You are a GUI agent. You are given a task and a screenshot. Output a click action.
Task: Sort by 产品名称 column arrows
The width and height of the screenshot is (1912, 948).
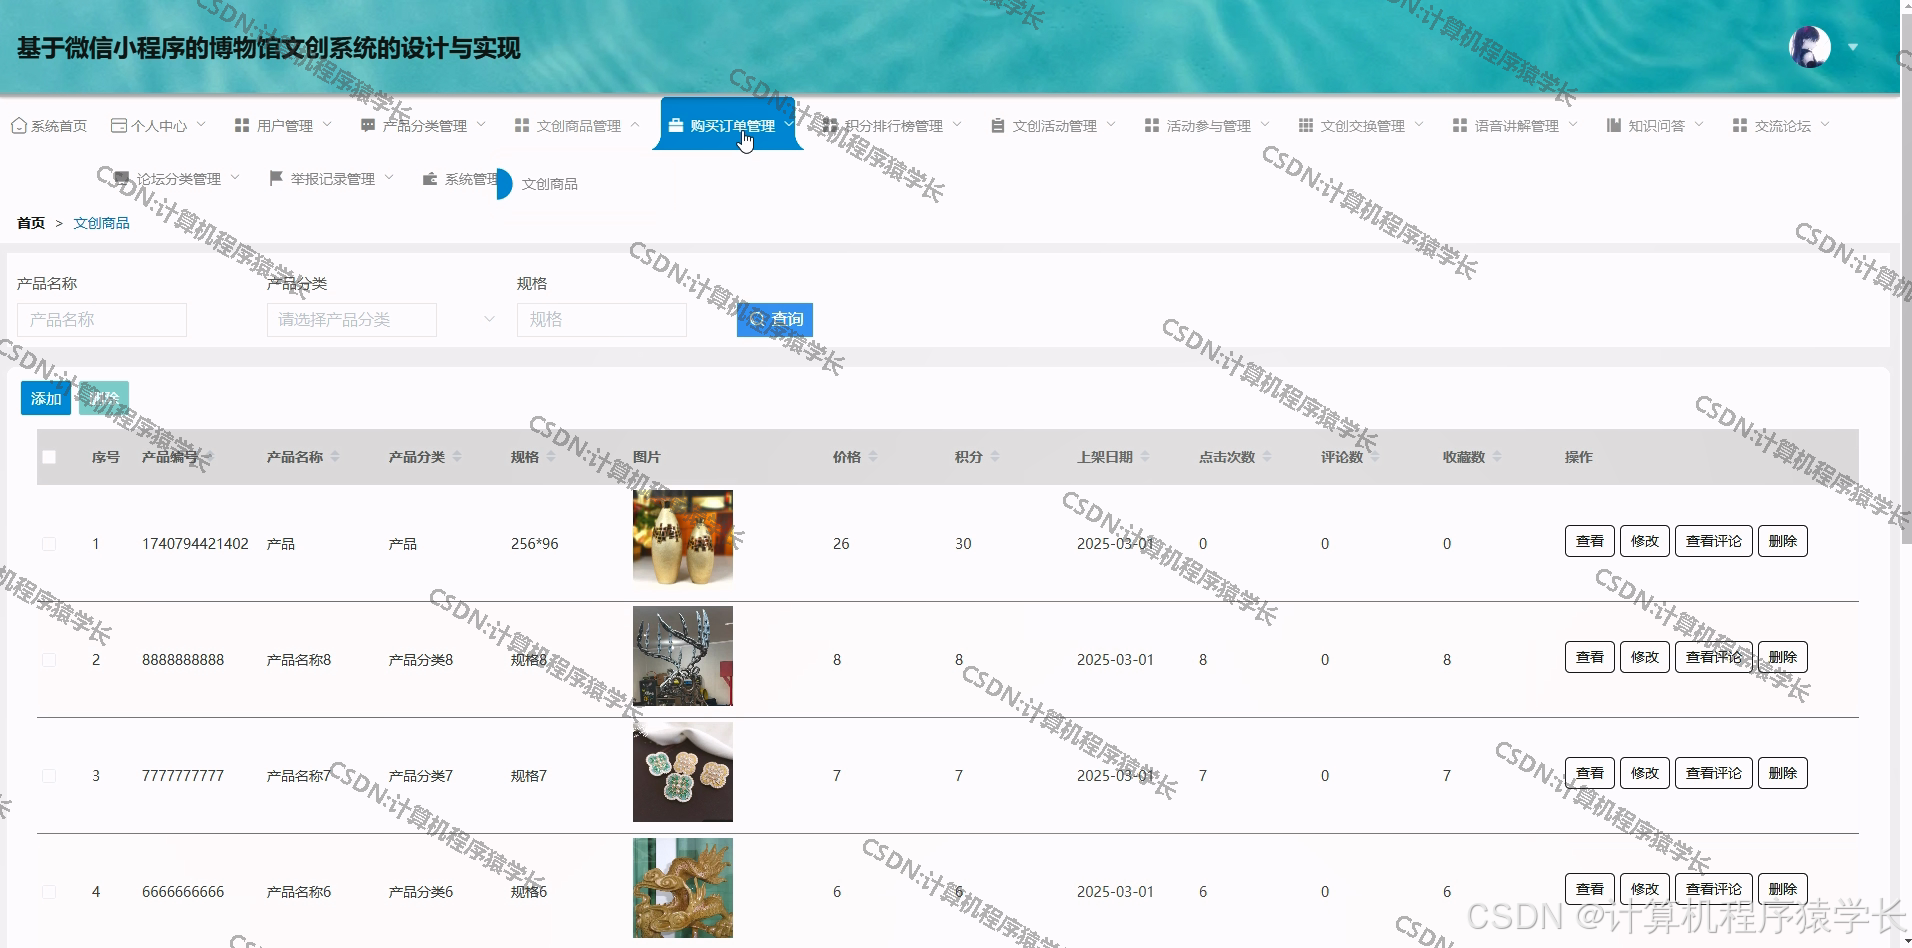pos(335,457)
